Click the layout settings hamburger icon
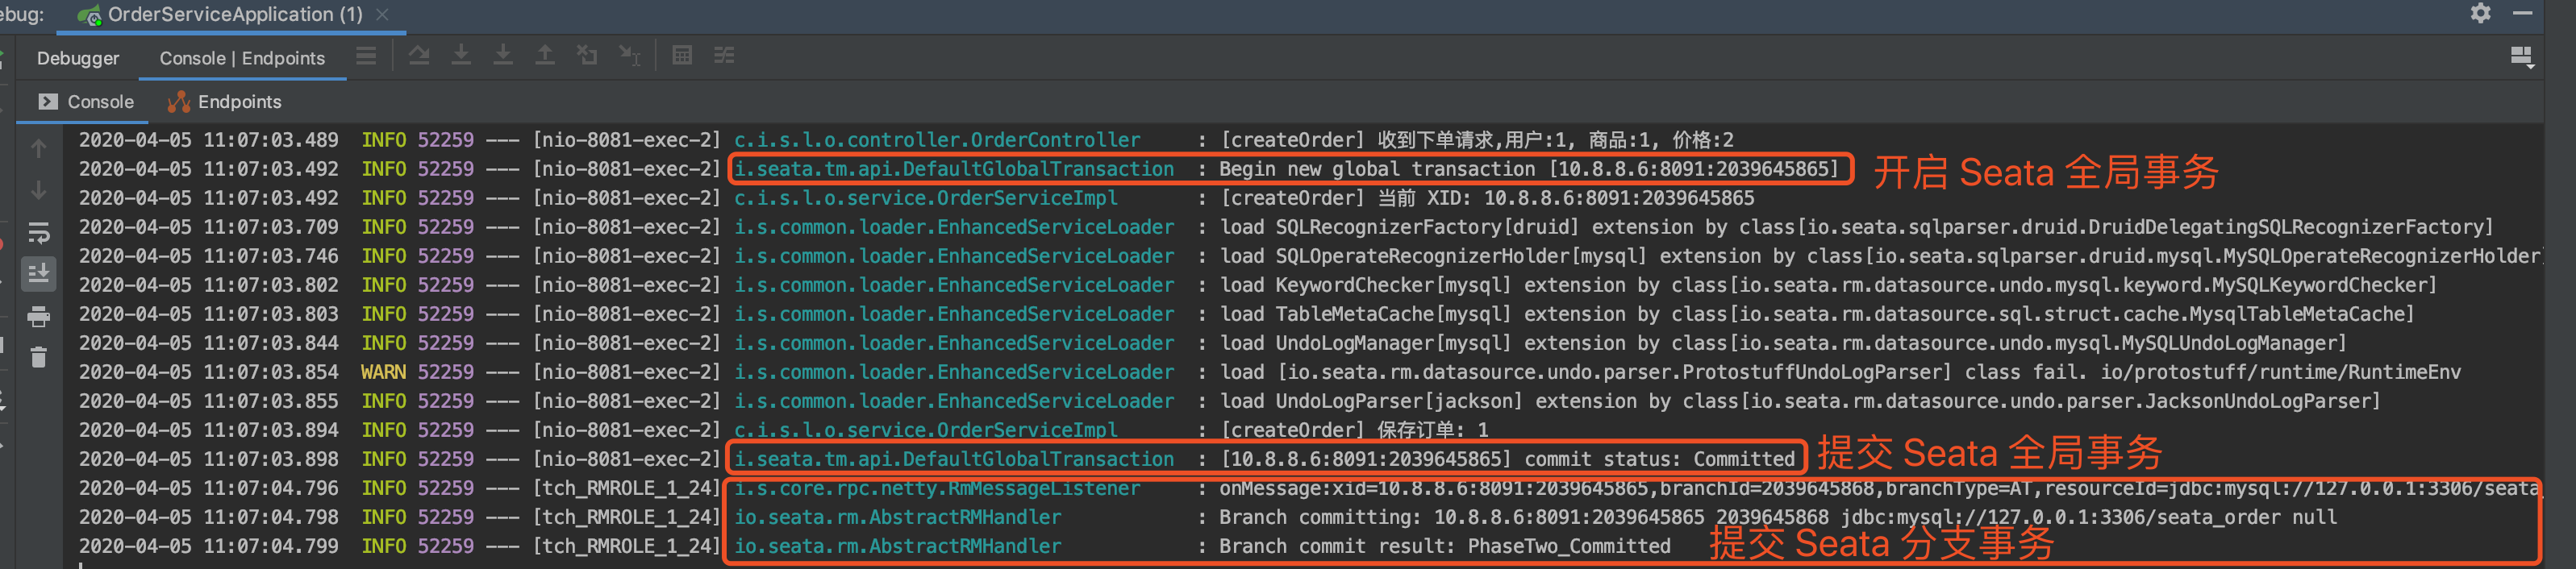The width and height of the screenshot is (2576, 569). click(x=366, y=56)
